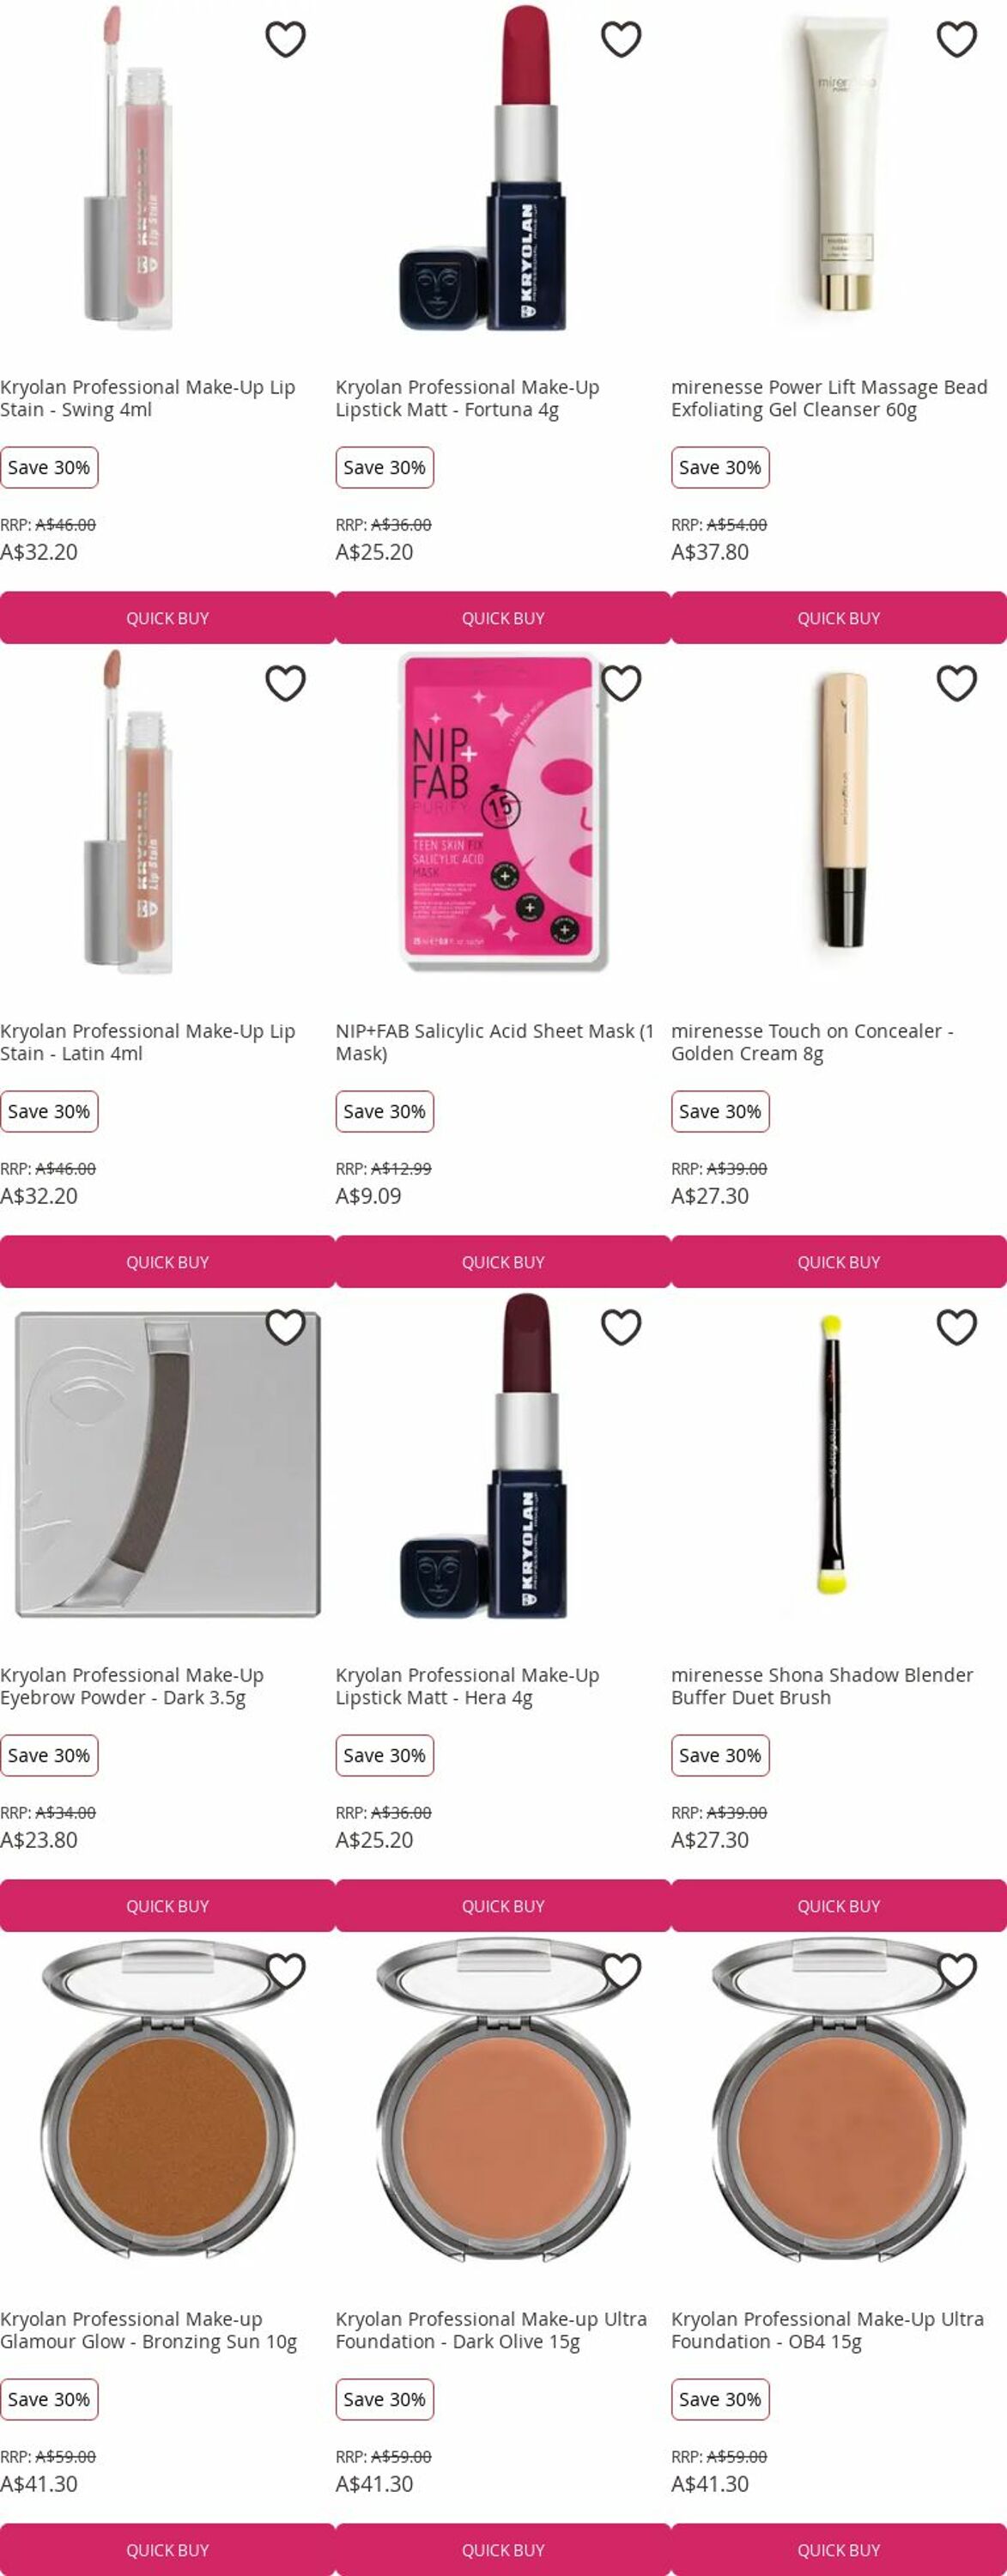Add Kryolan Lipstick Matt Hera to wishlist
Screen dimensions: 1007x2576
(x=621, y=1328)
